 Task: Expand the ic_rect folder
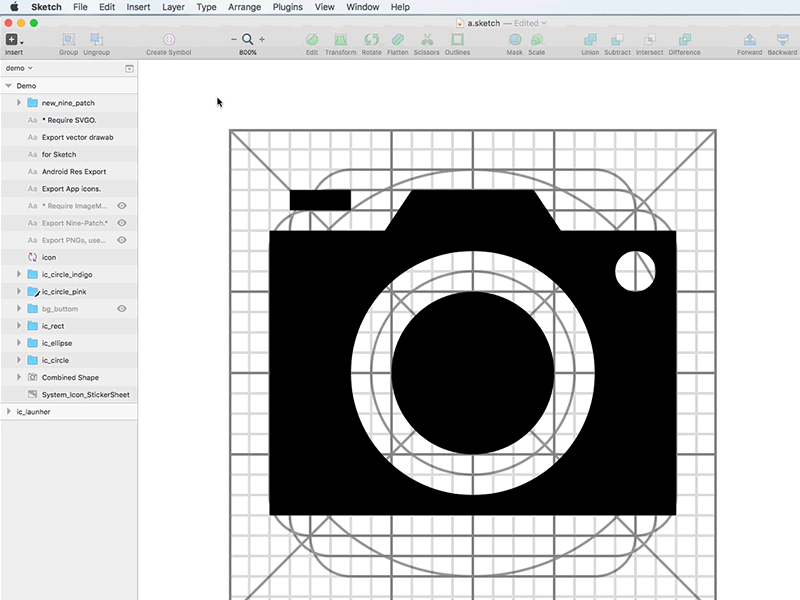click(x=19, y=326)
